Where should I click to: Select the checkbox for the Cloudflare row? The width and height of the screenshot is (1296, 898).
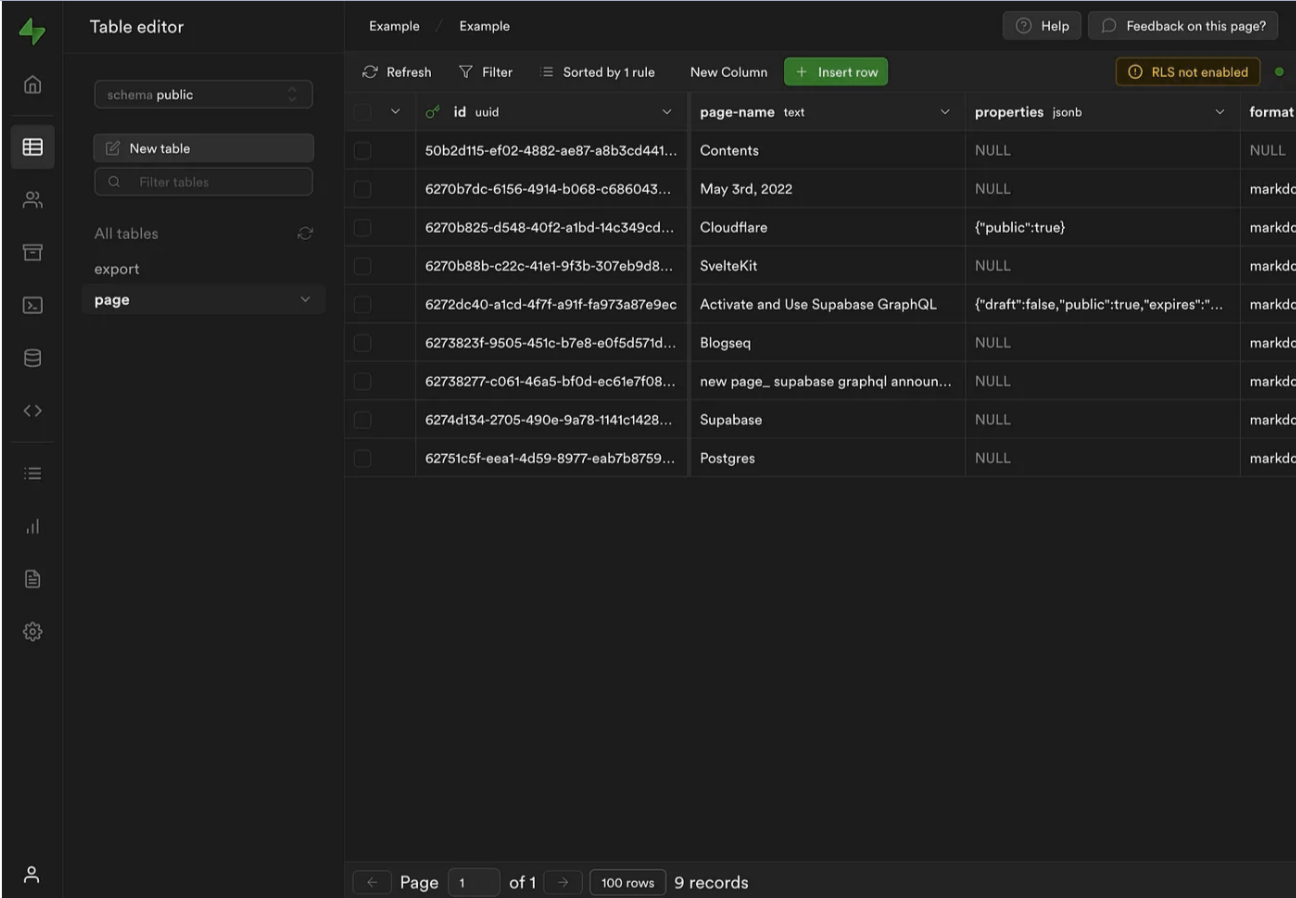click(362, 228)
